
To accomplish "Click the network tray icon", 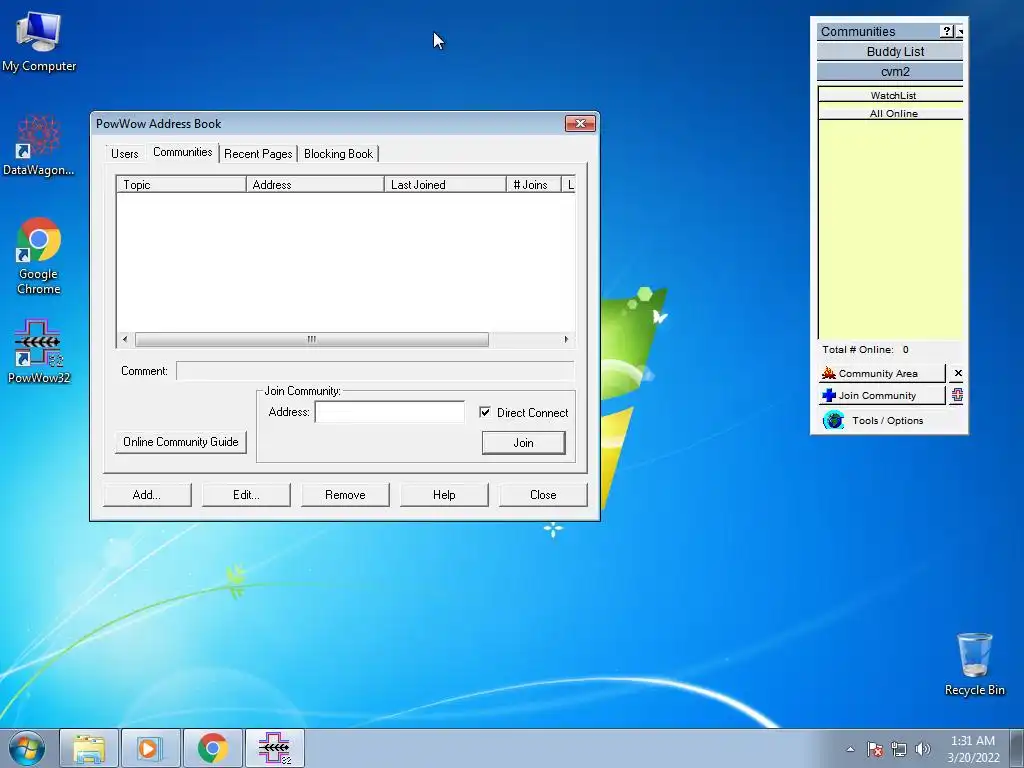I will pos(899,749).
